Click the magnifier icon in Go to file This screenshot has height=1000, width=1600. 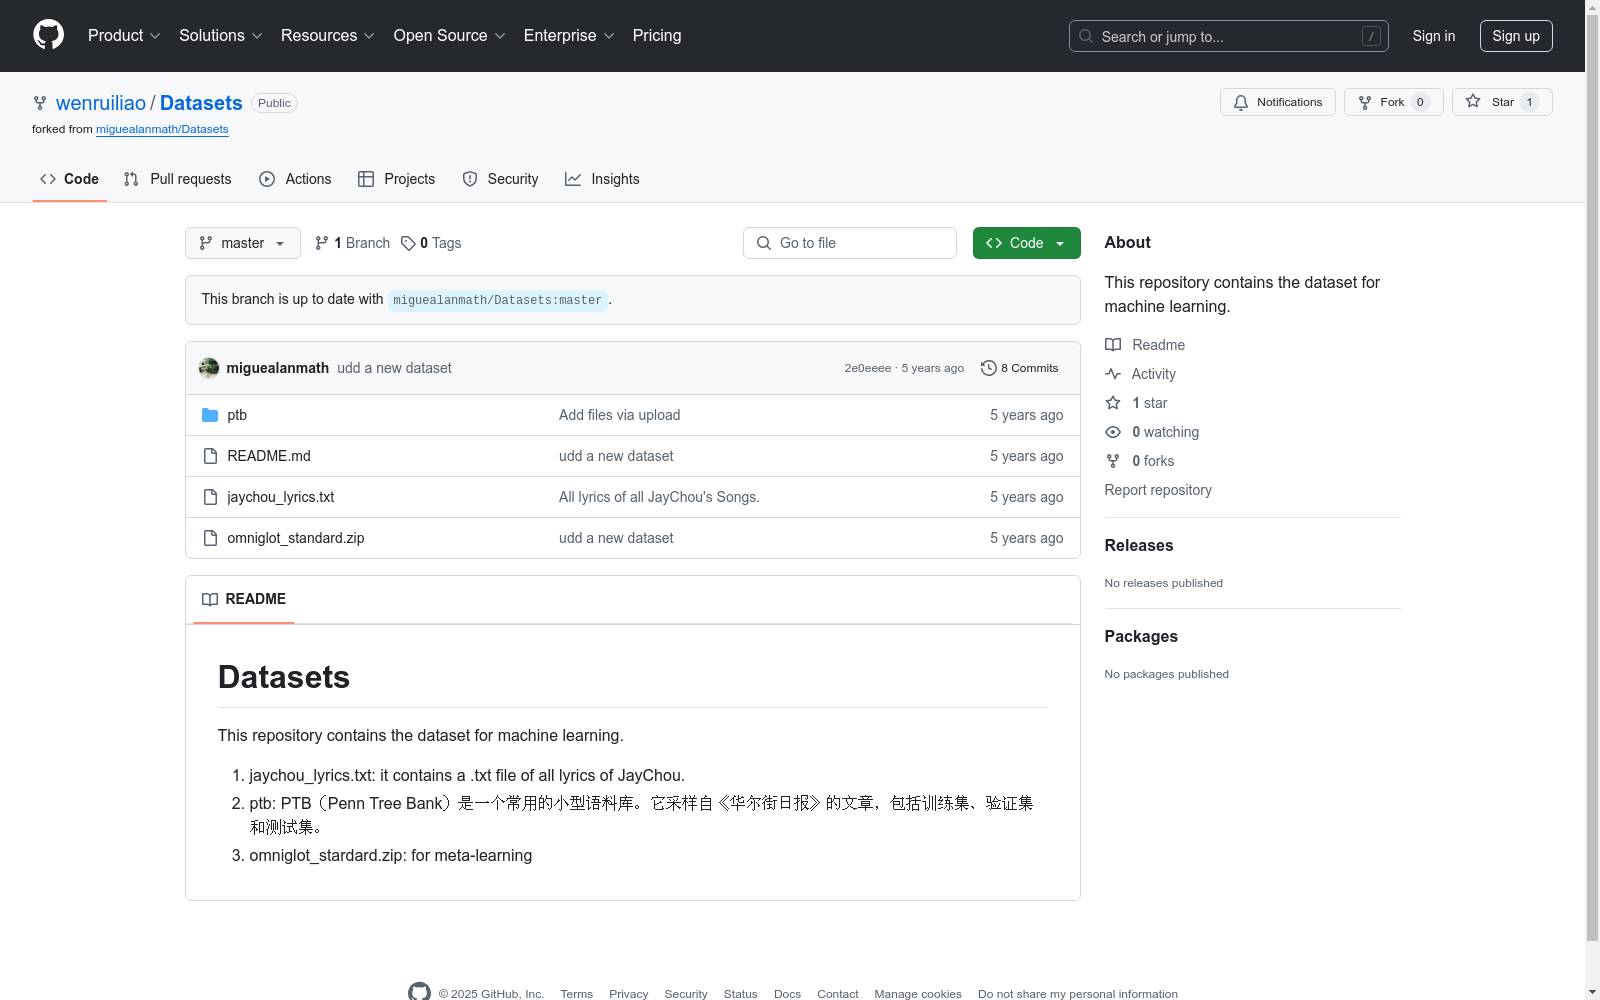tap(764, 243)
